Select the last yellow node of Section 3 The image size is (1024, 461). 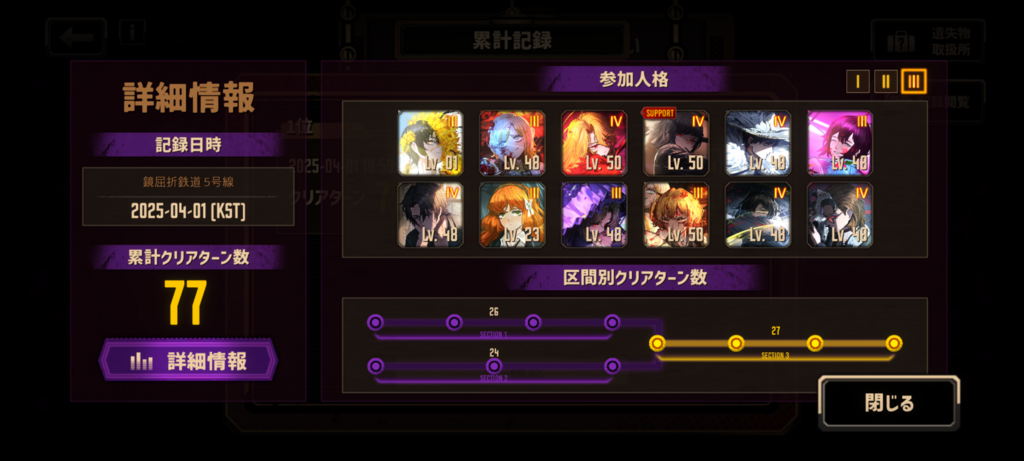click(894, 343)
